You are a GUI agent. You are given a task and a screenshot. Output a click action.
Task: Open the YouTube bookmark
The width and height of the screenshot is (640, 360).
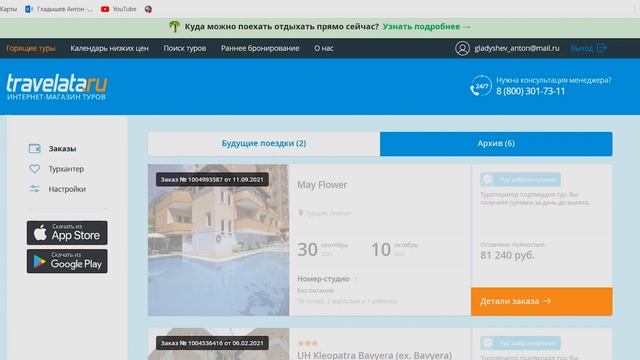(118, 9)
